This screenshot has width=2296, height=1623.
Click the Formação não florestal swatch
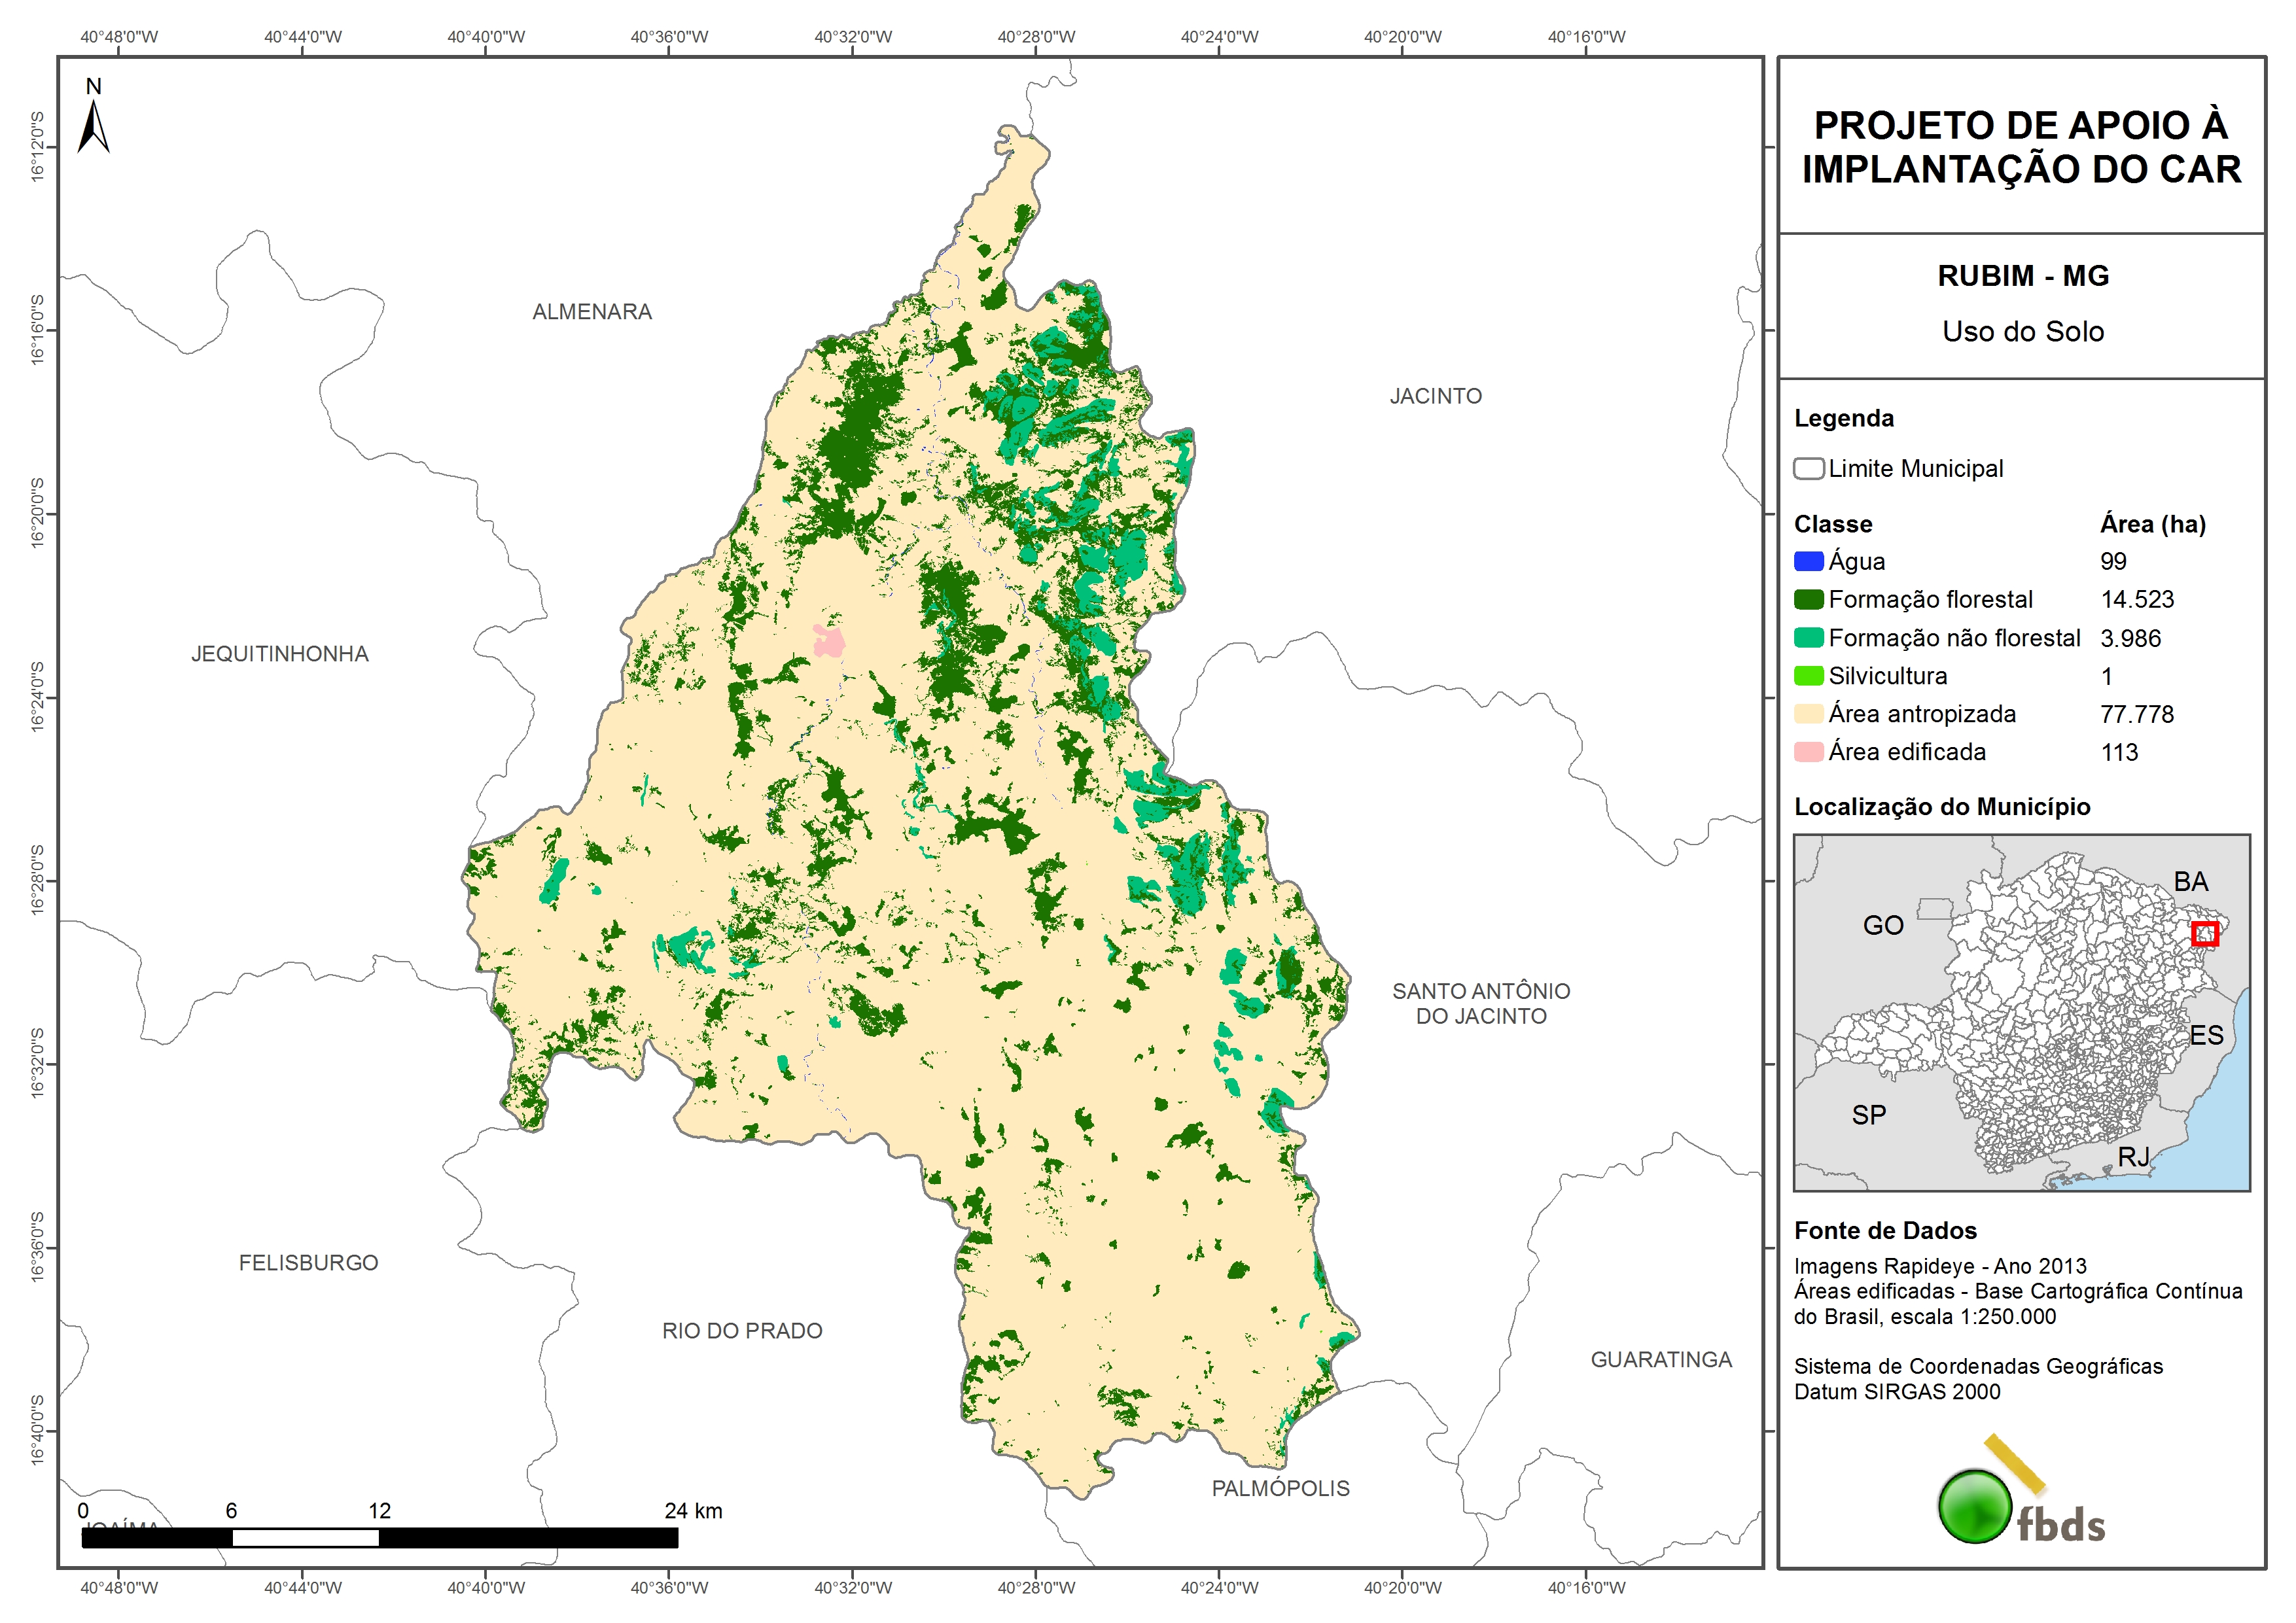pos(1808,638)
